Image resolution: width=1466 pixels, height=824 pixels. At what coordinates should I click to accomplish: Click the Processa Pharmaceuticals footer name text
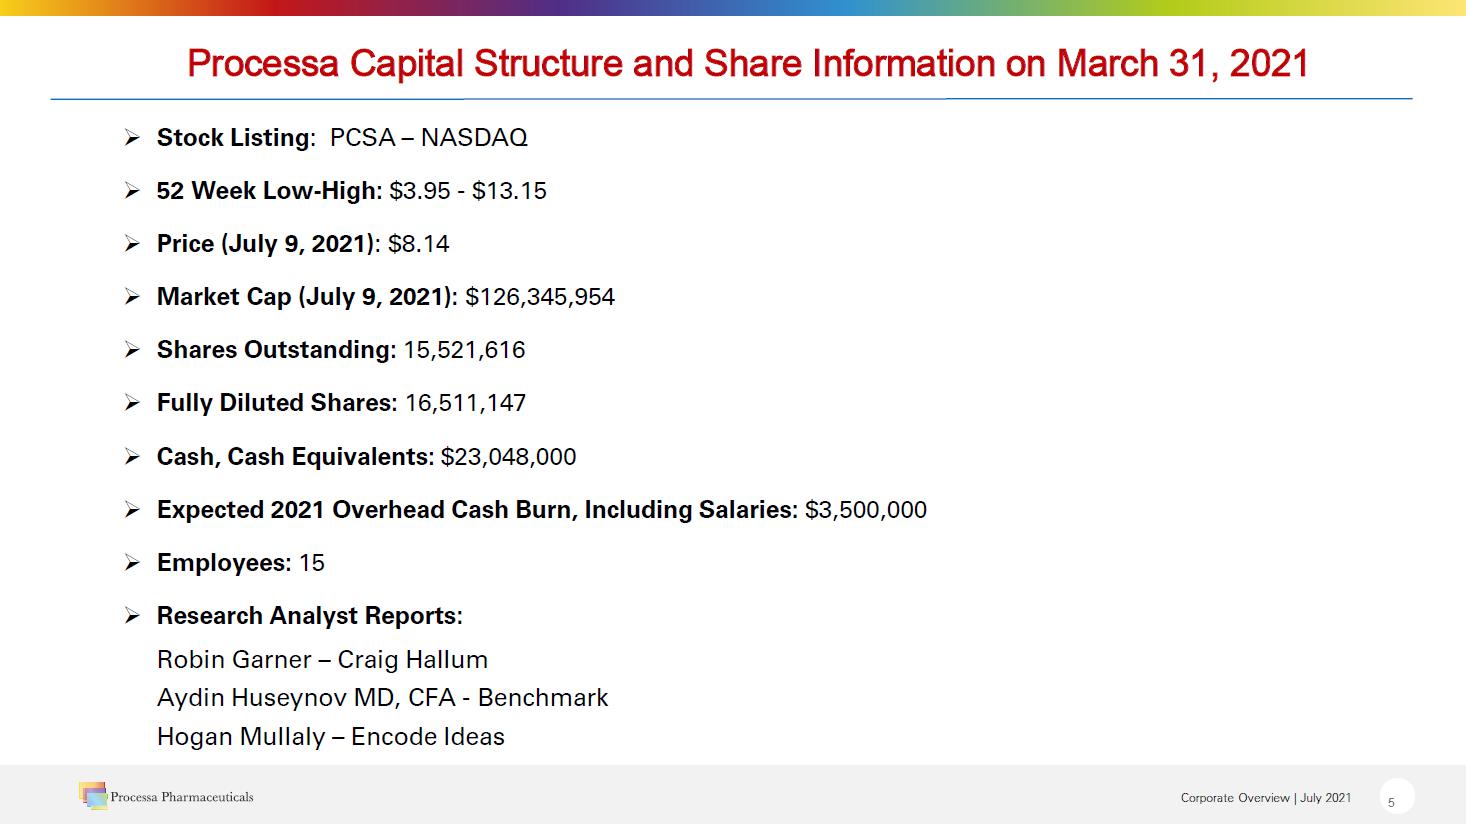[182, 797]
